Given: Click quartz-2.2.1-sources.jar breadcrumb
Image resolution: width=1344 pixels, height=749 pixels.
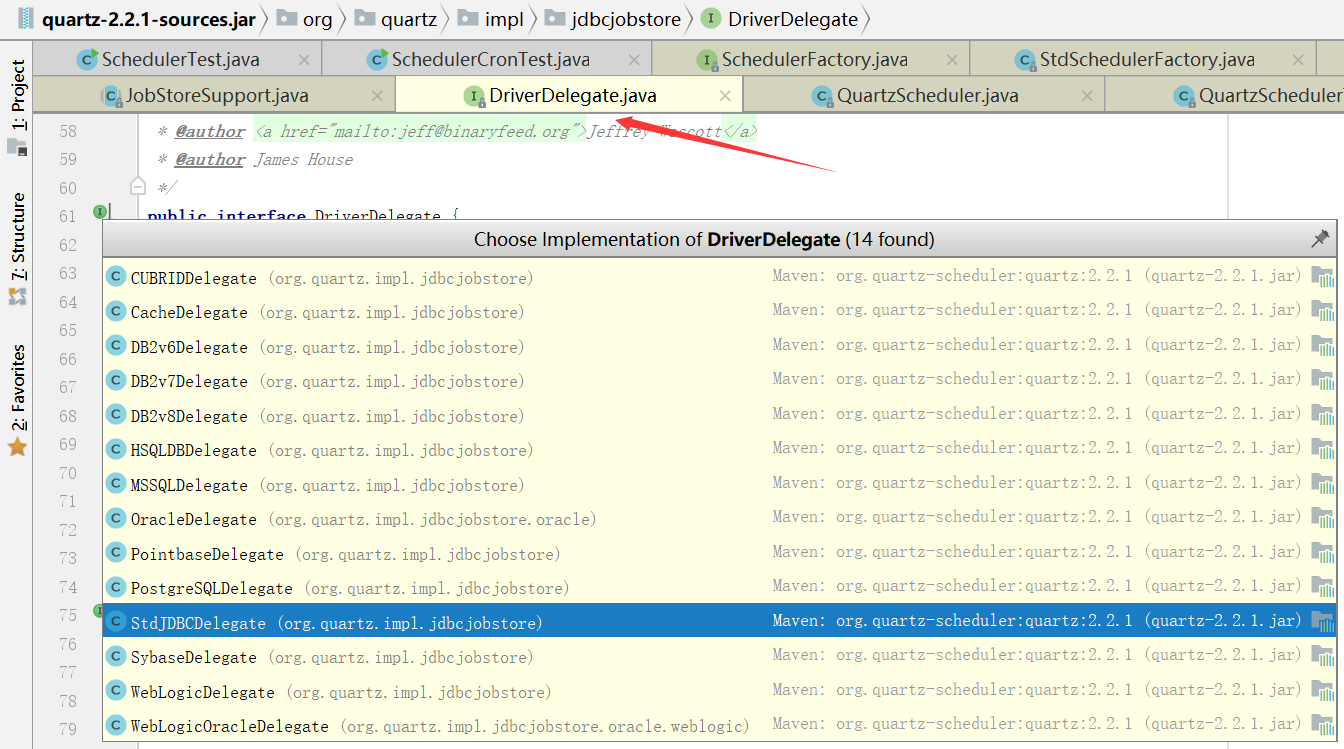Looking at the screenshot, I should [136, 19].
